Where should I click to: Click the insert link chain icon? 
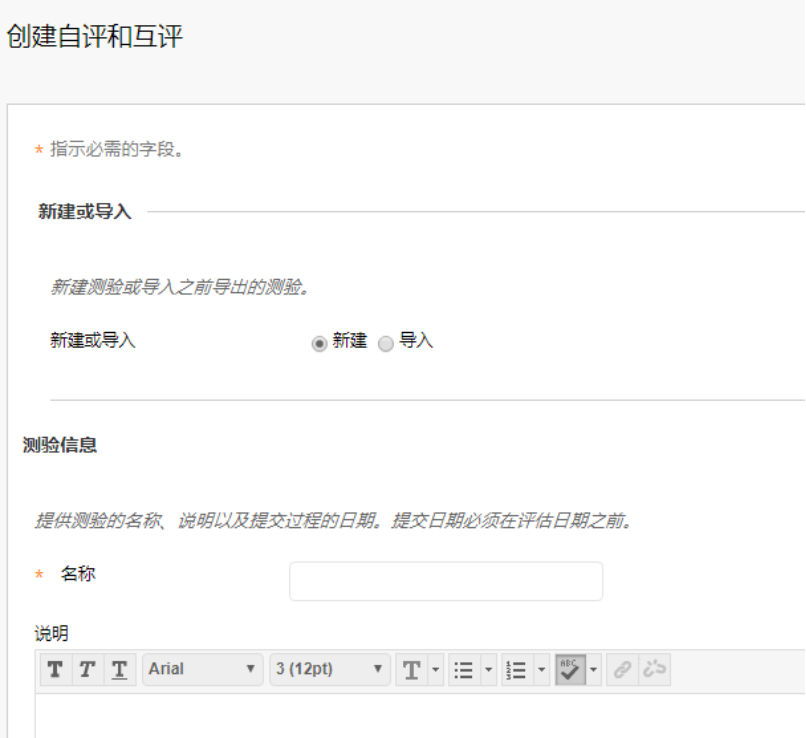pyautogui.click(x=622, y=669)
